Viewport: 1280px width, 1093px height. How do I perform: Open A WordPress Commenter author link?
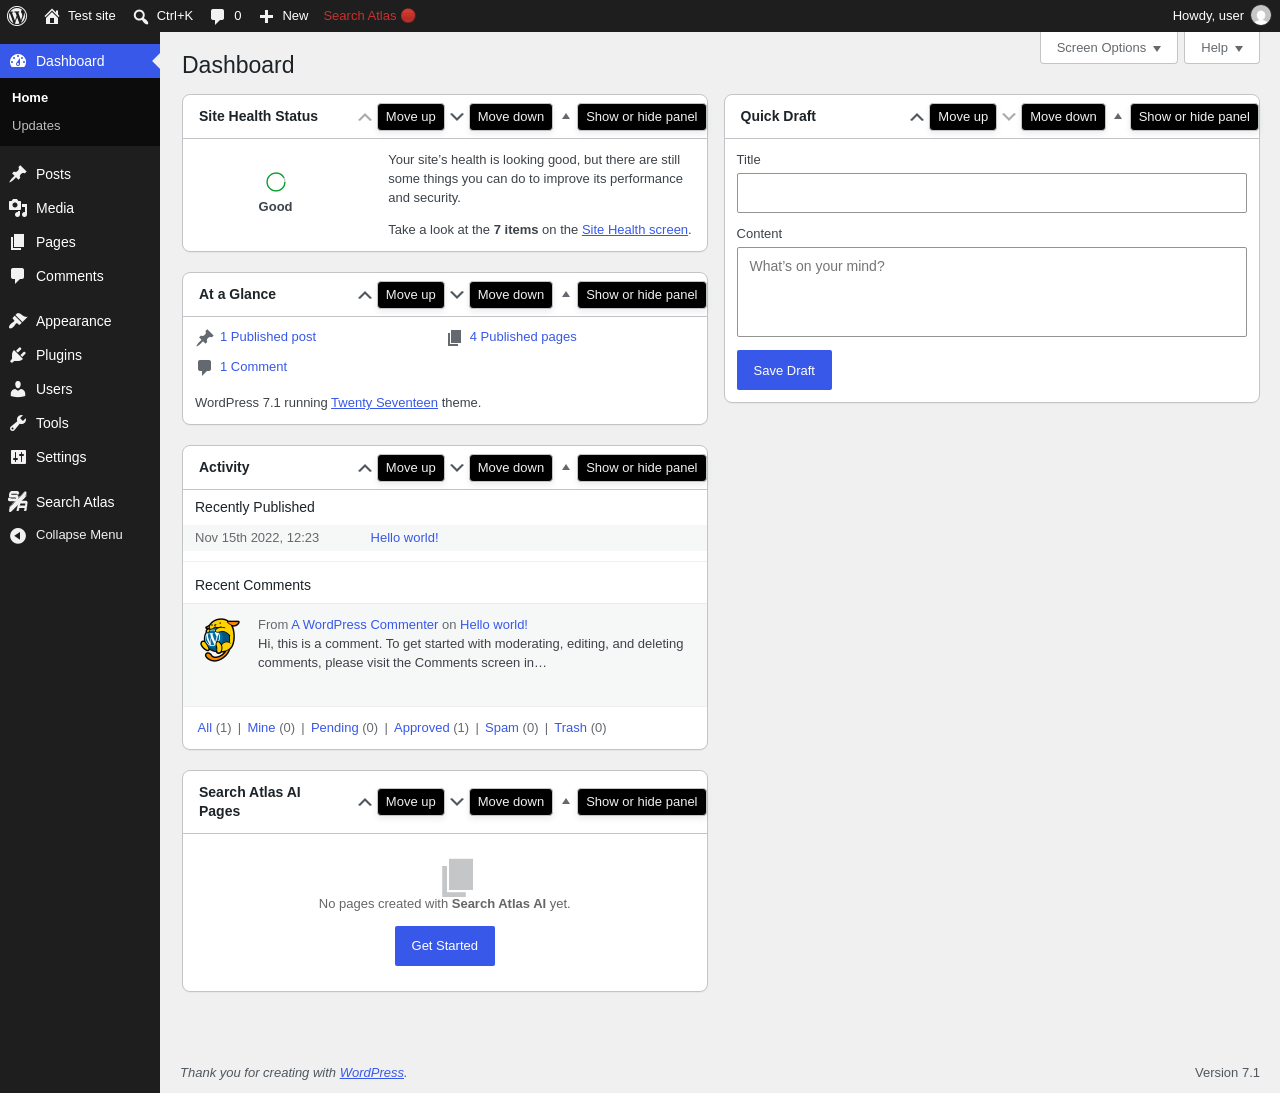click(x=365, y=625)
